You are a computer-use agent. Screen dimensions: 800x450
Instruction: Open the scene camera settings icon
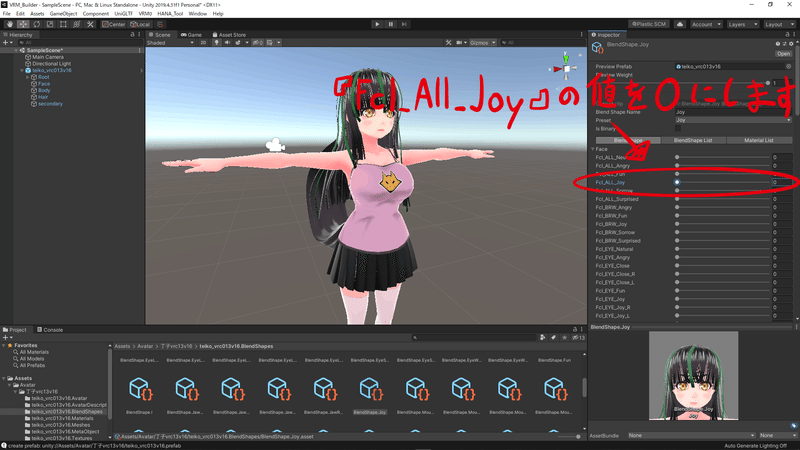(460, 43)
